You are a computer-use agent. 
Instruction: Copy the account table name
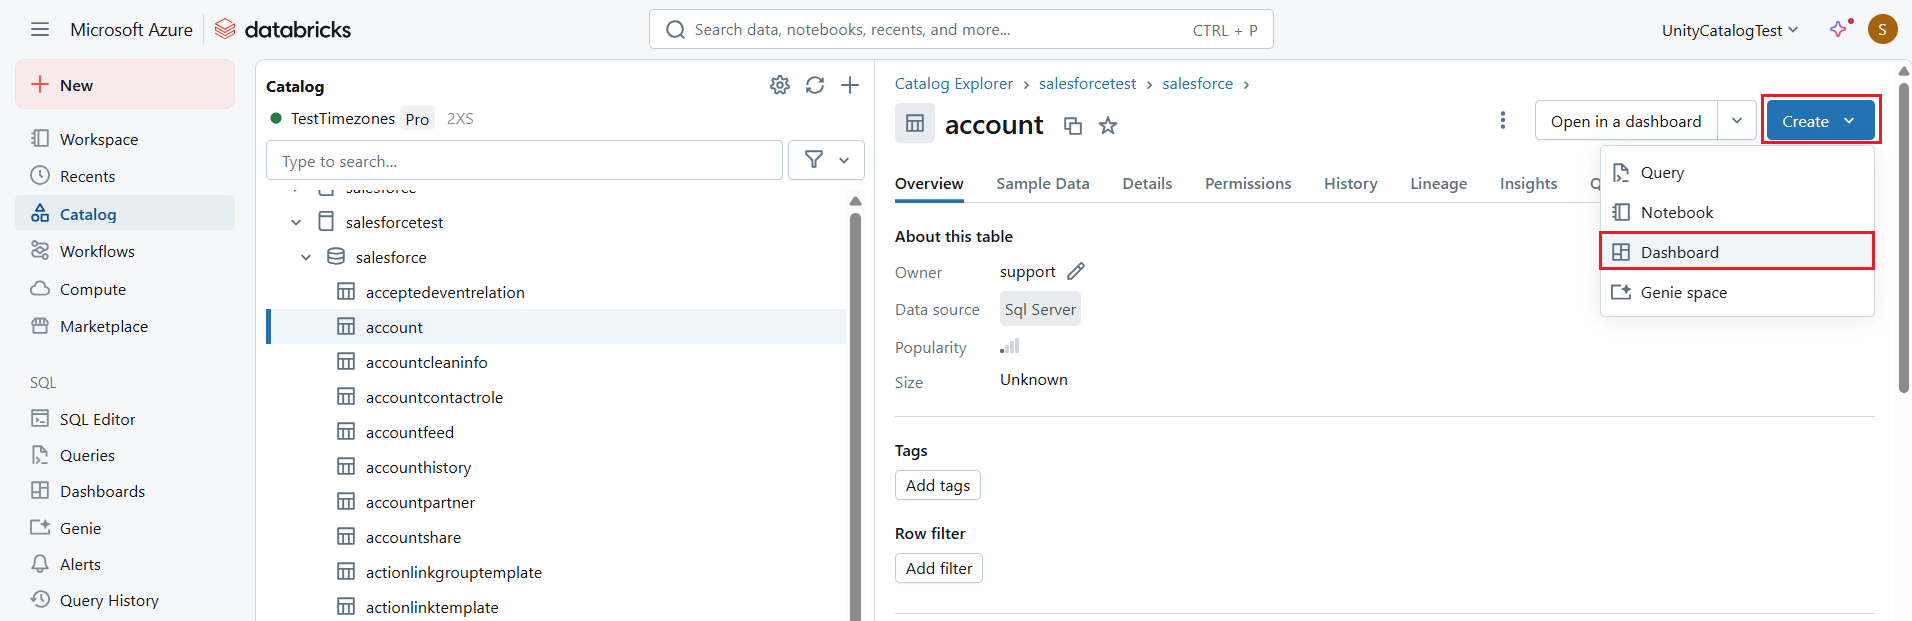coord(1073,126)
